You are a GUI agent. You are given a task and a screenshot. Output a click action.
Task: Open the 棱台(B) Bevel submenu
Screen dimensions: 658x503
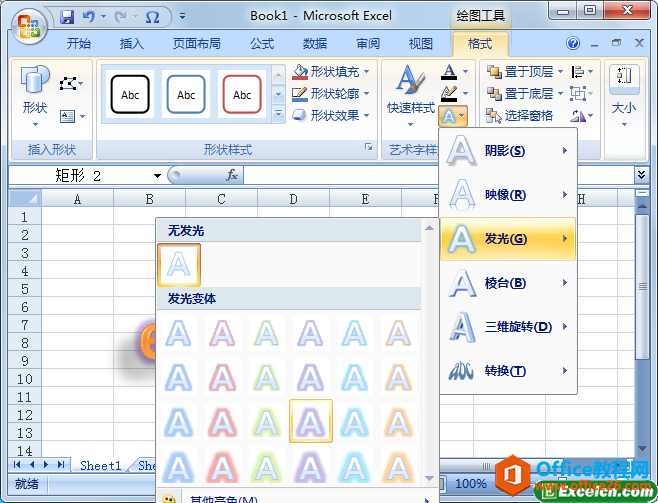pyautogui.click(x=508, y=283)
